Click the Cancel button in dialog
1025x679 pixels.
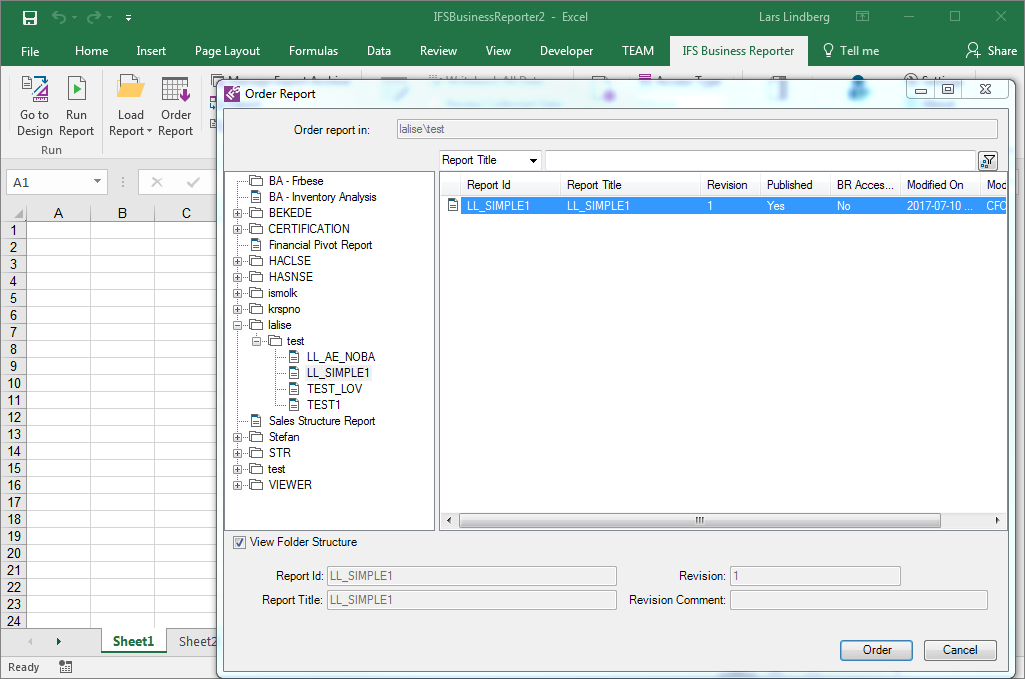959,650
